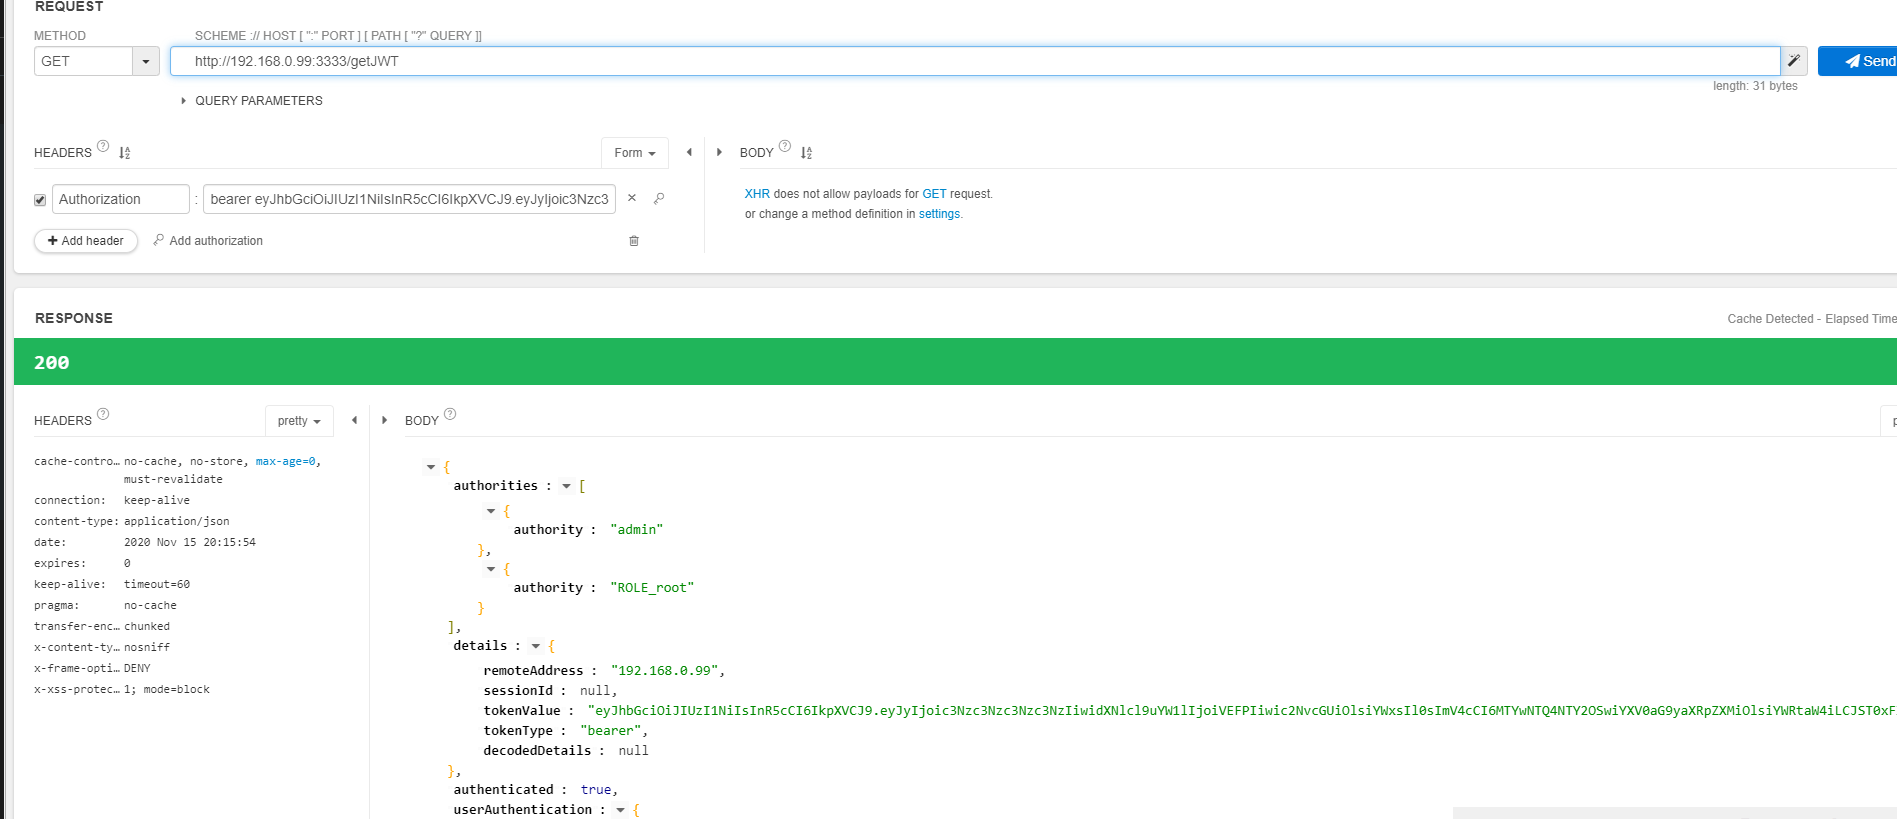Screen dimensions: 1897x819
Task: Collapse the ROLE_root authority object node
Action: pyautogui.click(x=491, y=569)
